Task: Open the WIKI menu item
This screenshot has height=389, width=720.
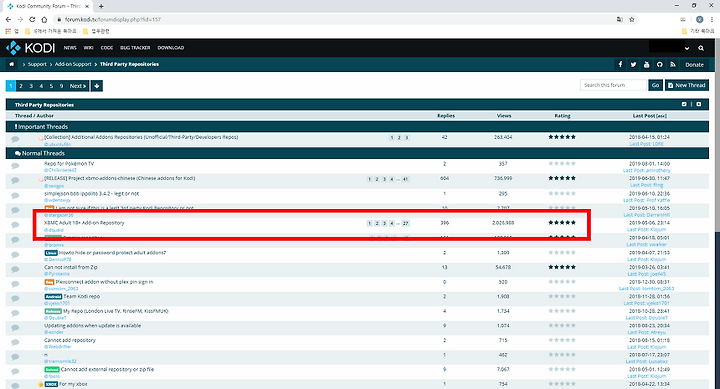Action: point(89,48)
